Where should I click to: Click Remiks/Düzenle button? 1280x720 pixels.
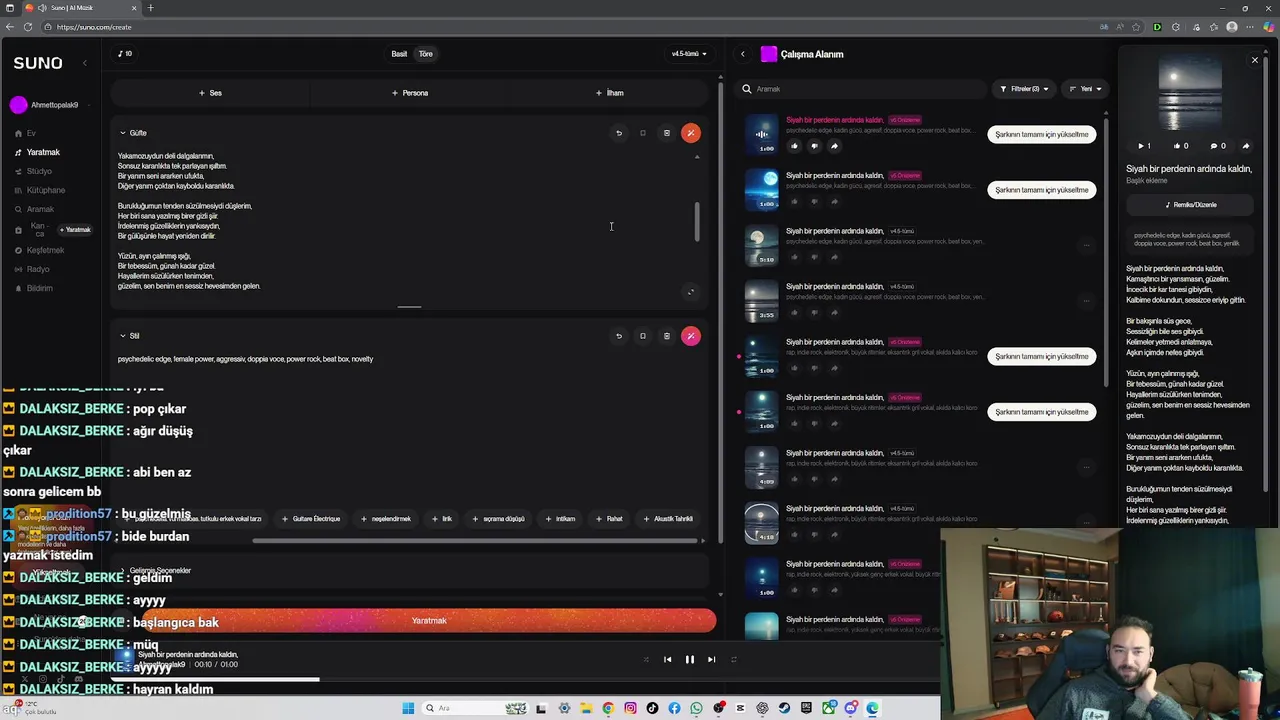click(1190, 205)
